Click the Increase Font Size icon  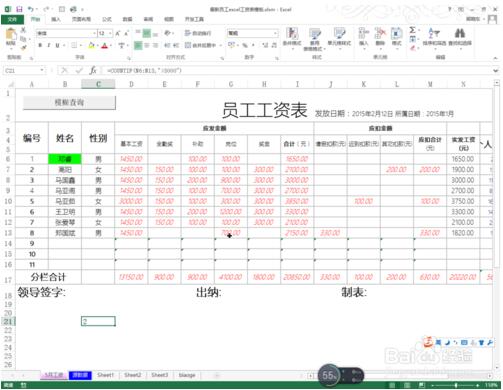pyautogui.click(x=118, y=33)
